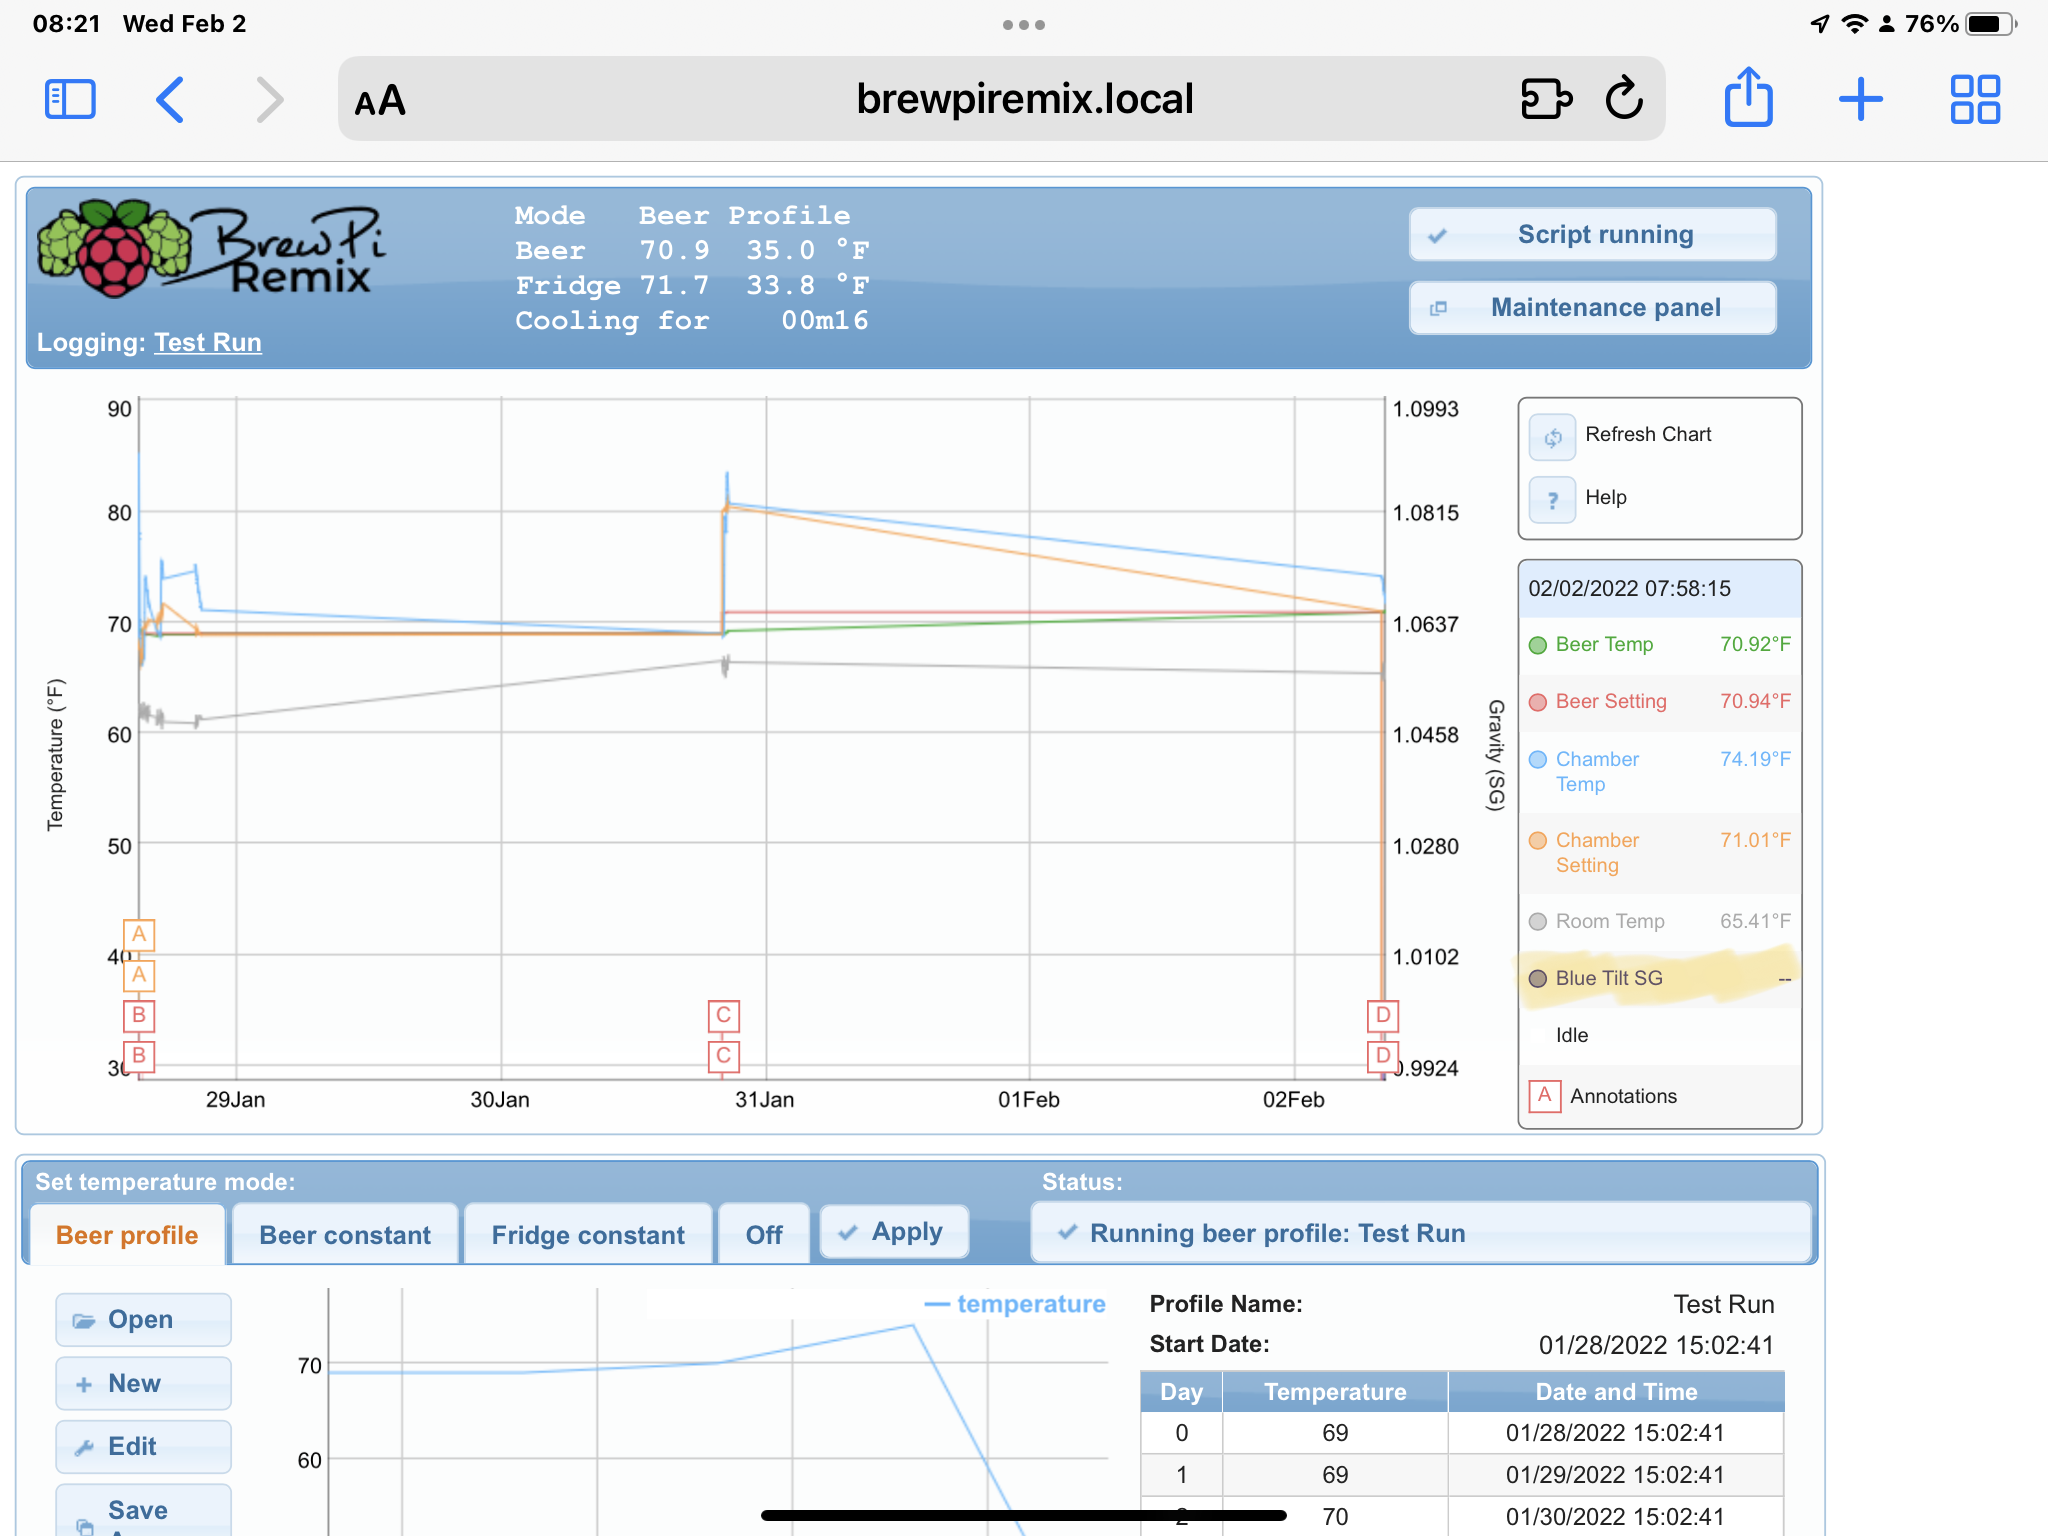Select the profile row dated 01/28/2022 15:02:41
The width and height of the screenshot is (2048, 1536).
coord(1462,1433)
